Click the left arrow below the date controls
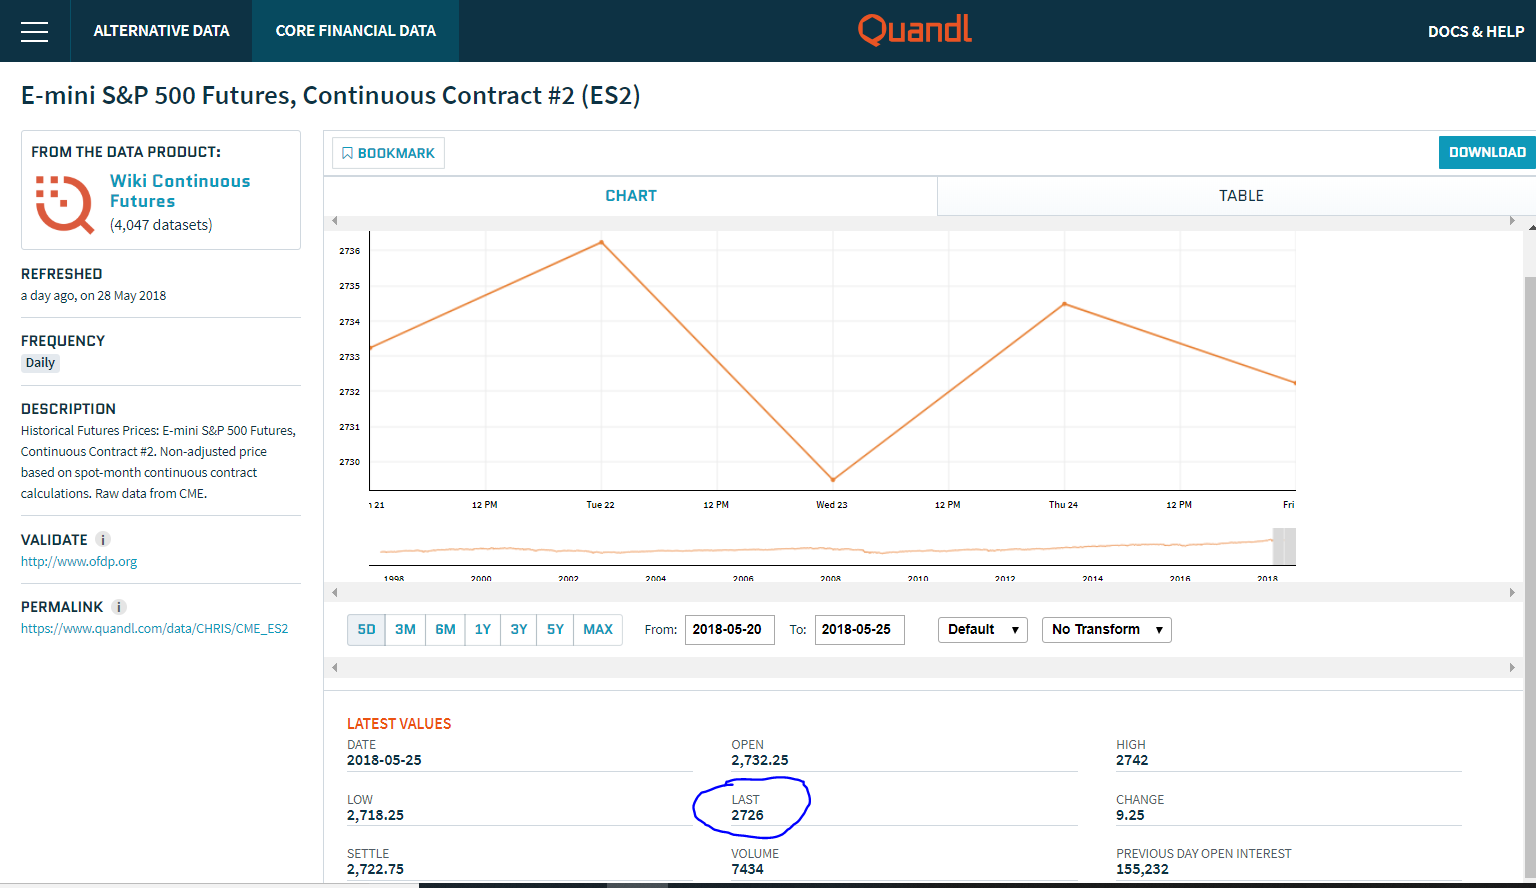Image resolution: width=1536 pixels, height=888 pixels. [x=335, y=667]
